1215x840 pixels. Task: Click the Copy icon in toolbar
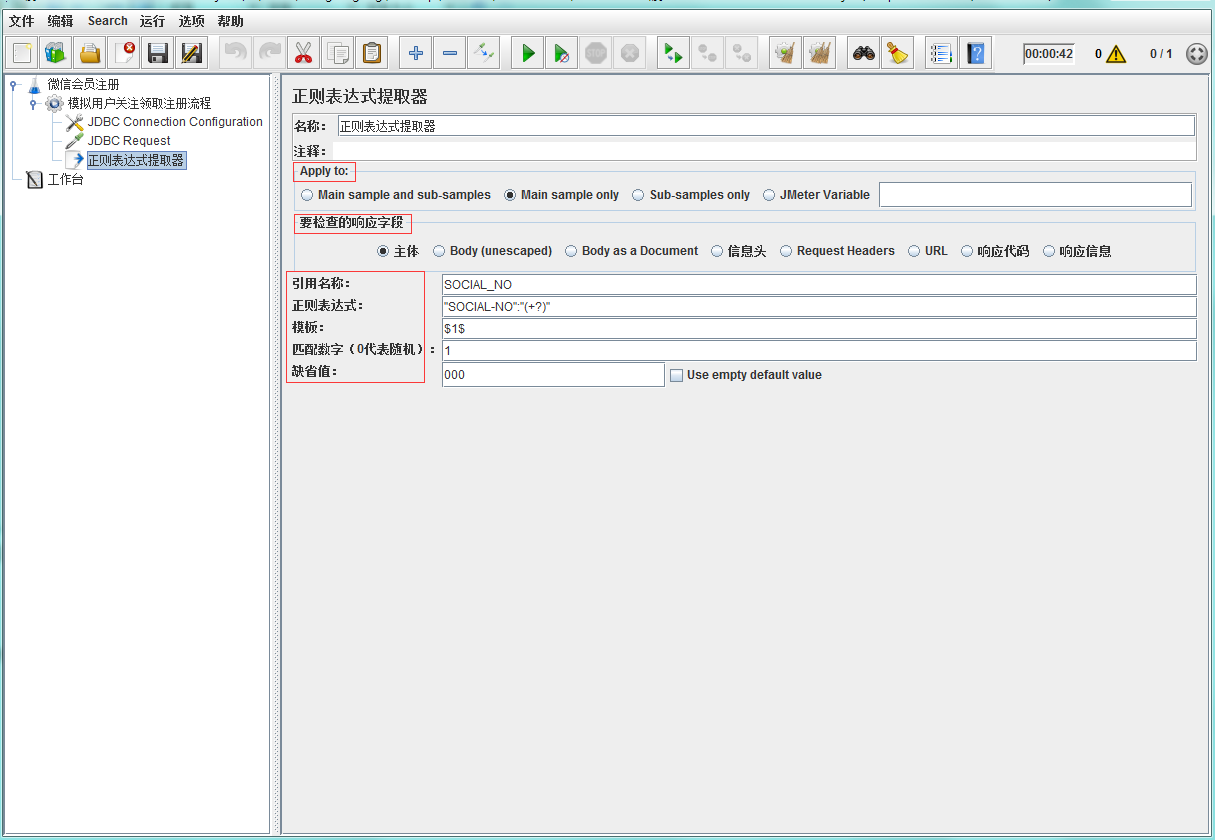[x=338, y=53]
